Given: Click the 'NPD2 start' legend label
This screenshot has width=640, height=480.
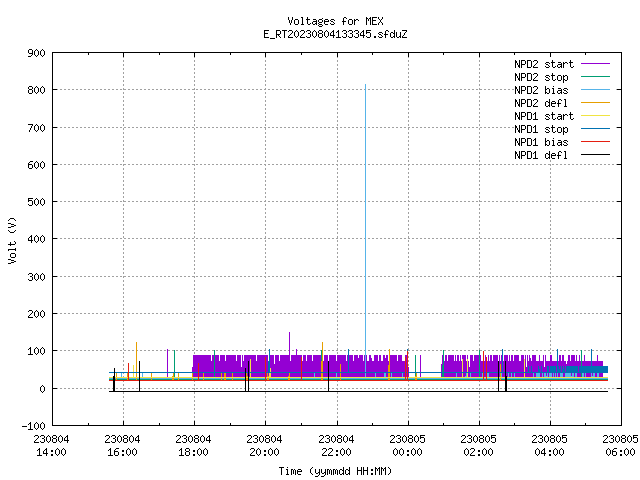Looking at the screenshot, I should pyautogui.click(x=544, y=64).
